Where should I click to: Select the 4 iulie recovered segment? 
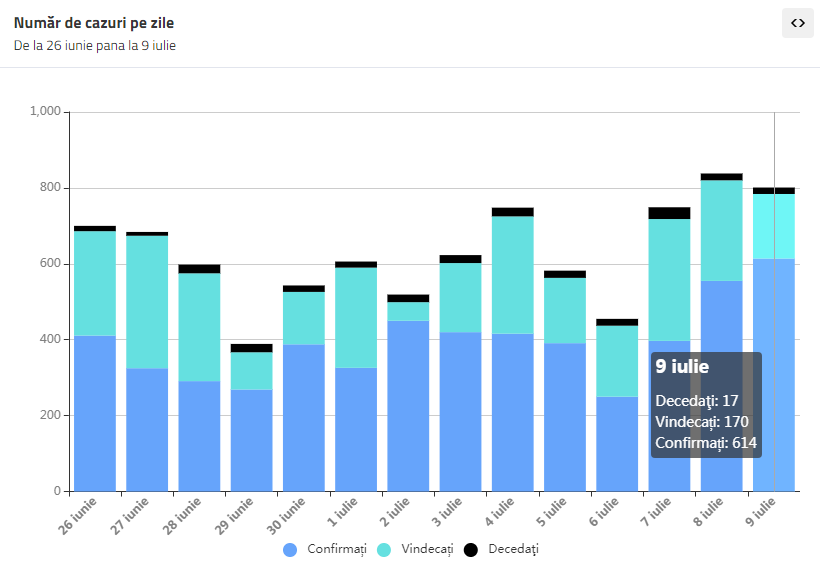pos(513,275)
